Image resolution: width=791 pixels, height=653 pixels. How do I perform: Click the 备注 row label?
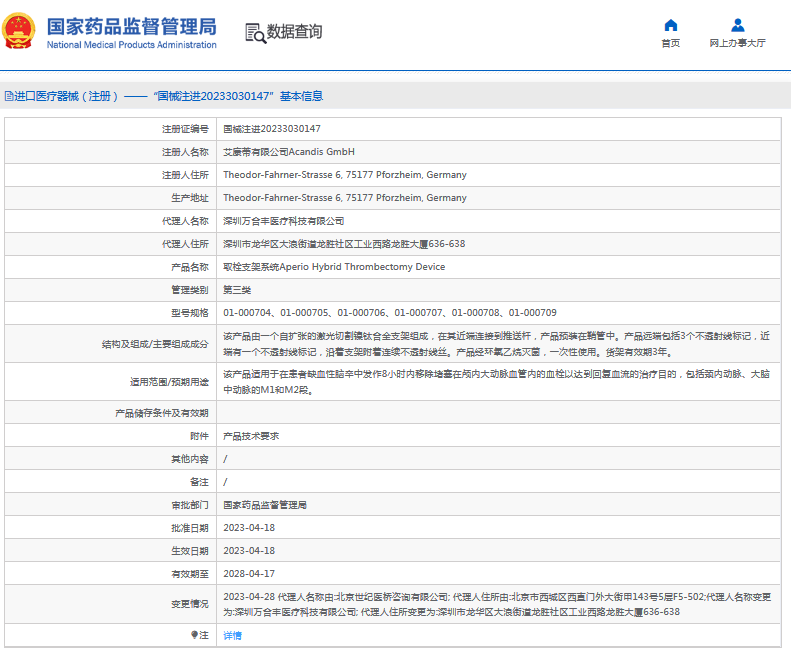pos(199,482)
